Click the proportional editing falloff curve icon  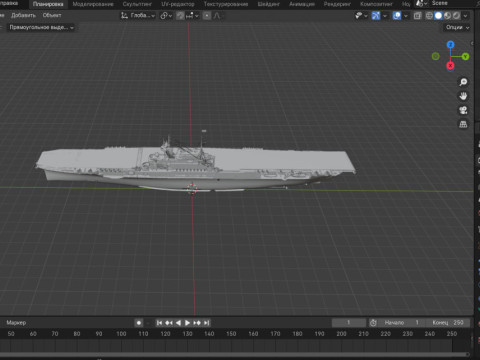pos(217,16)
